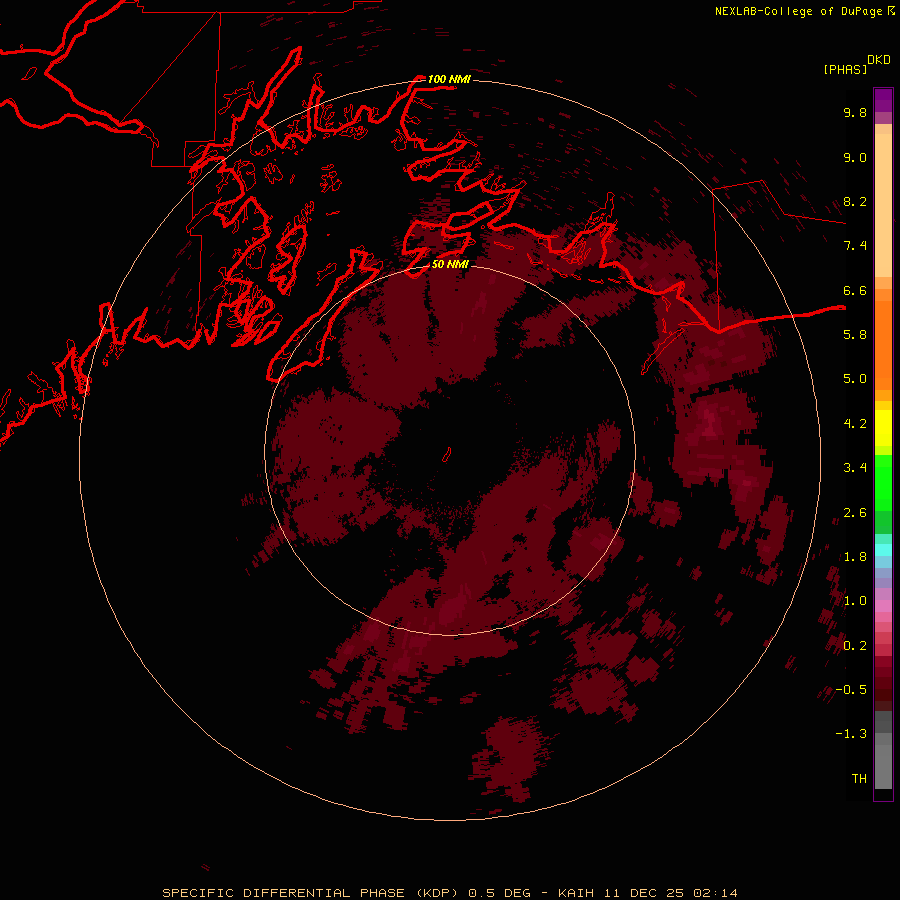The image size is (900, 900).
Task: Click the bright green segment of the color bar
Action: pyautogui.click(x=883, y=482)
